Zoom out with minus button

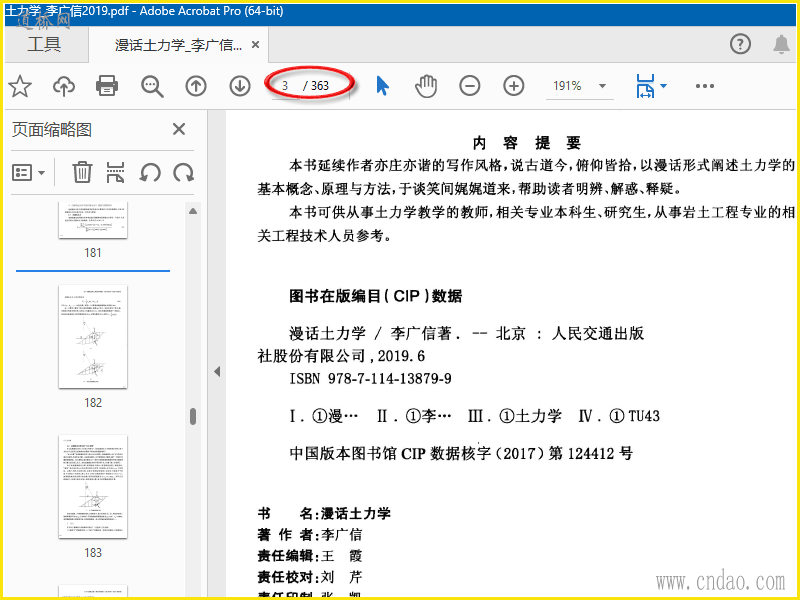tap(469, 86)
